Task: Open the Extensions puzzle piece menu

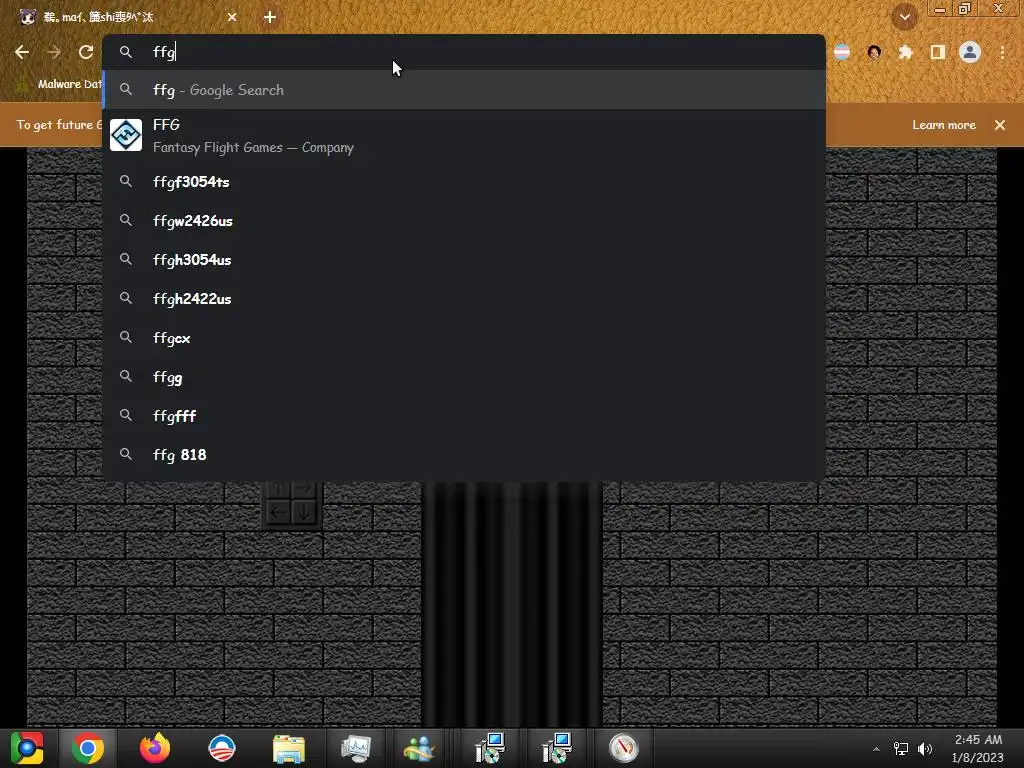Action: [x=905, y=52]
